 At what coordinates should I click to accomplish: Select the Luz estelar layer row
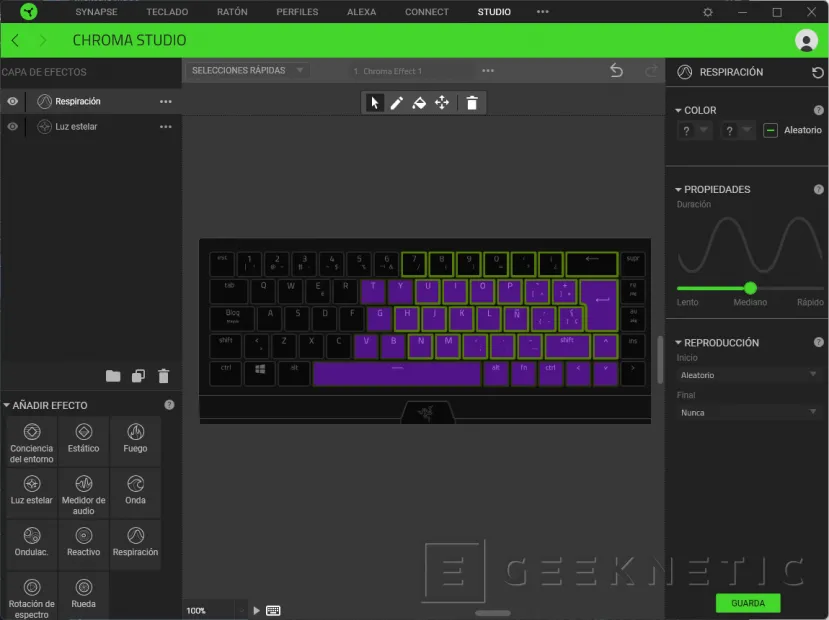click(x=91, y=126)
